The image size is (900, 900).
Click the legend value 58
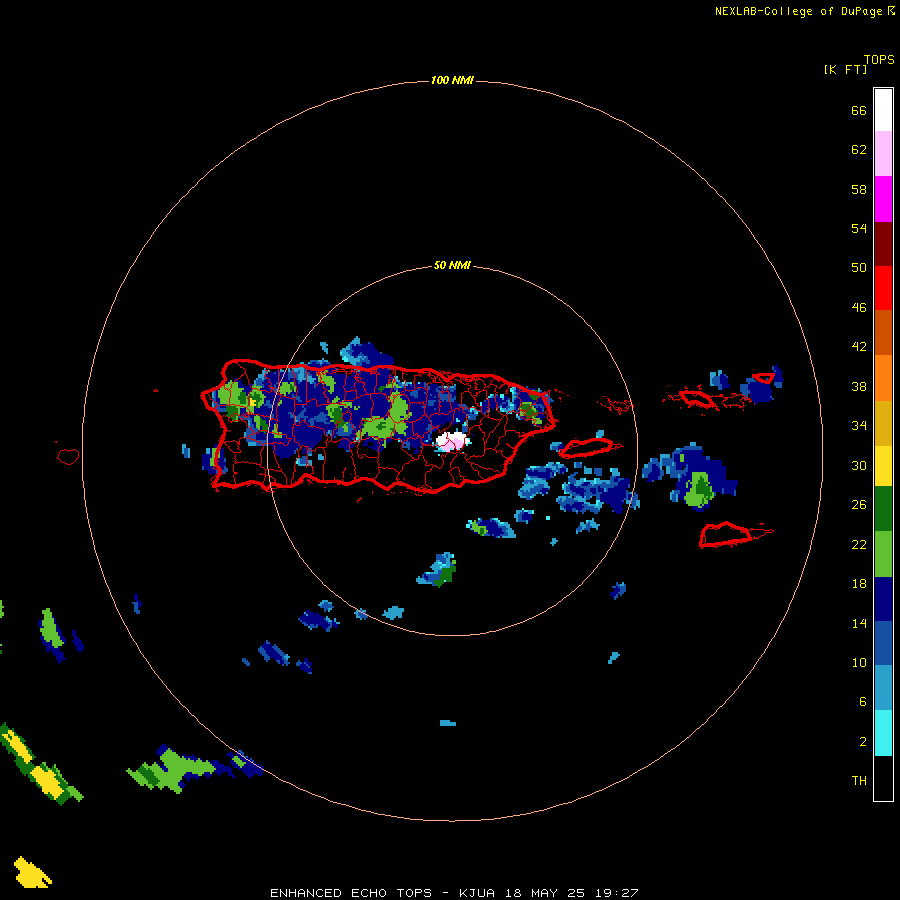click(859, 189)
